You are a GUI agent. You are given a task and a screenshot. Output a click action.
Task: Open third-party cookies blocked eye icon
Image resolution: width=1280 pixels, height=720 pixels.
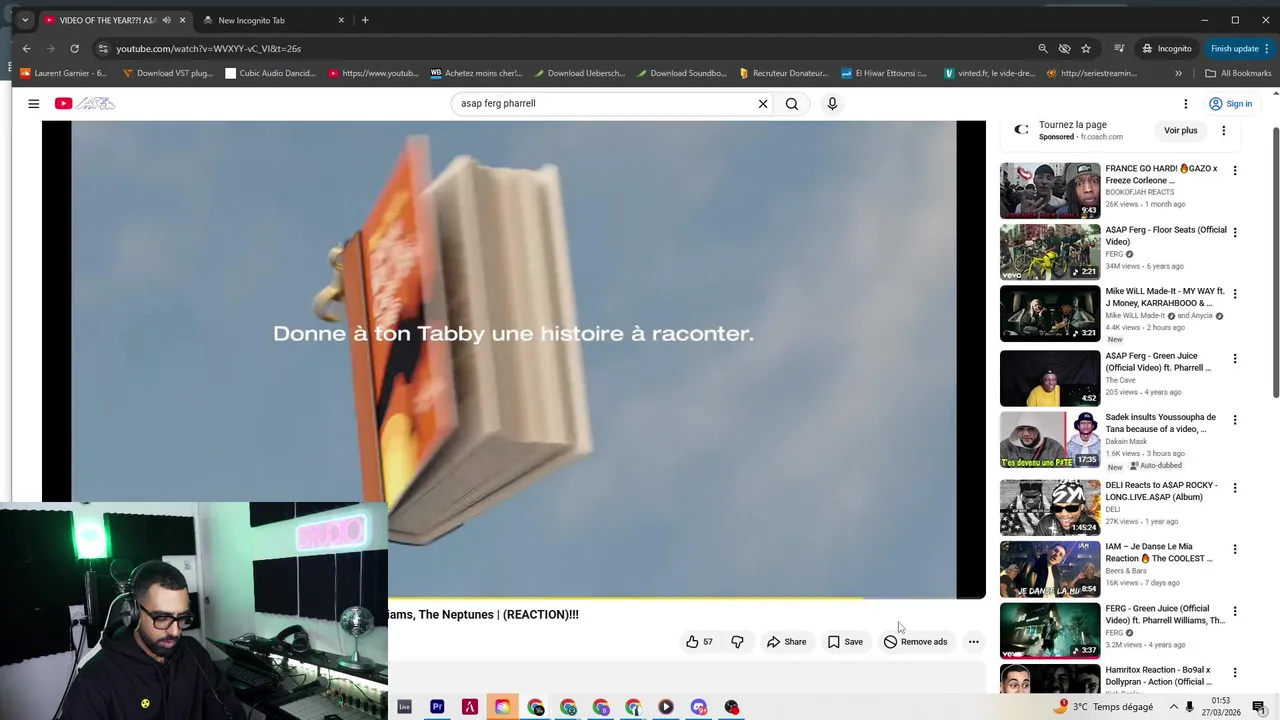pyautogui.click(x=1064, y=48)
